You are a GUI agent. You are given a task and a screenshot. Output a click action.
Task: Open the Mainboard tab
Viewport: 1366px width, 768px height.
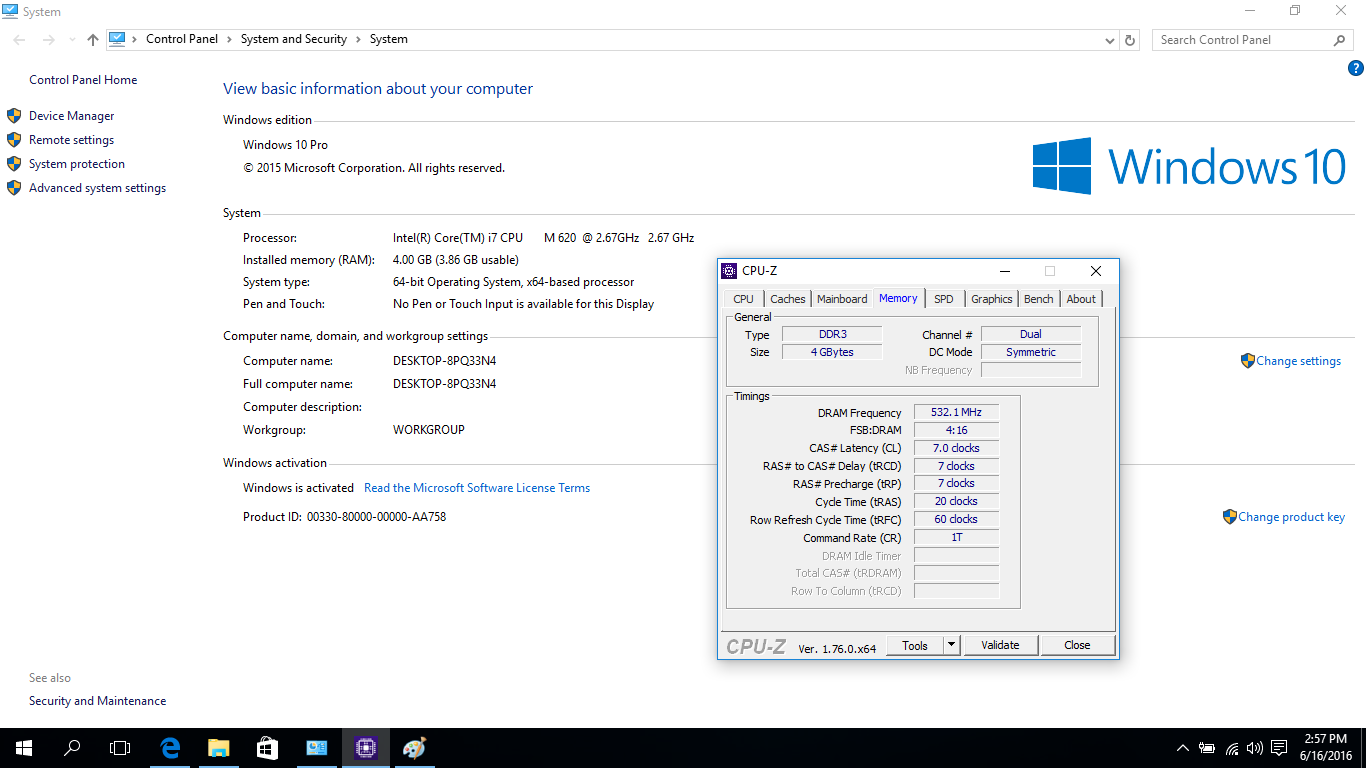[x=843, y=299]
